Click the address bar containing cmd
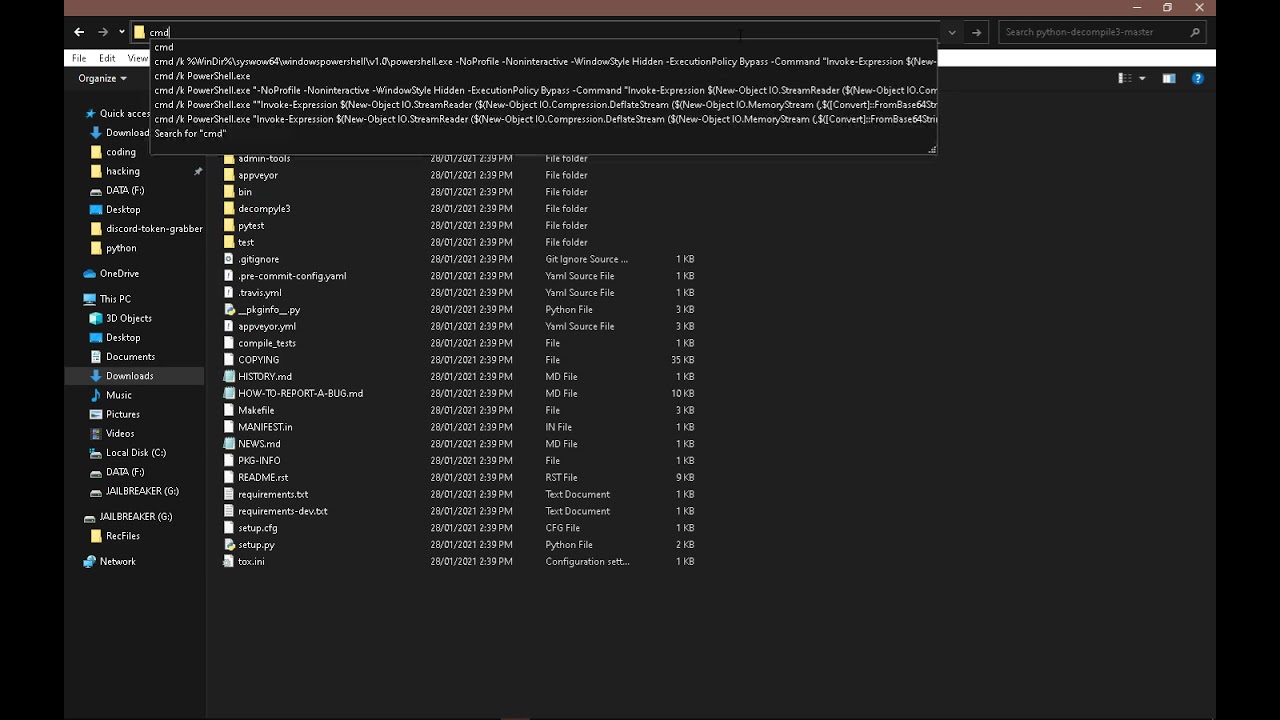 [x=536, y=32]
